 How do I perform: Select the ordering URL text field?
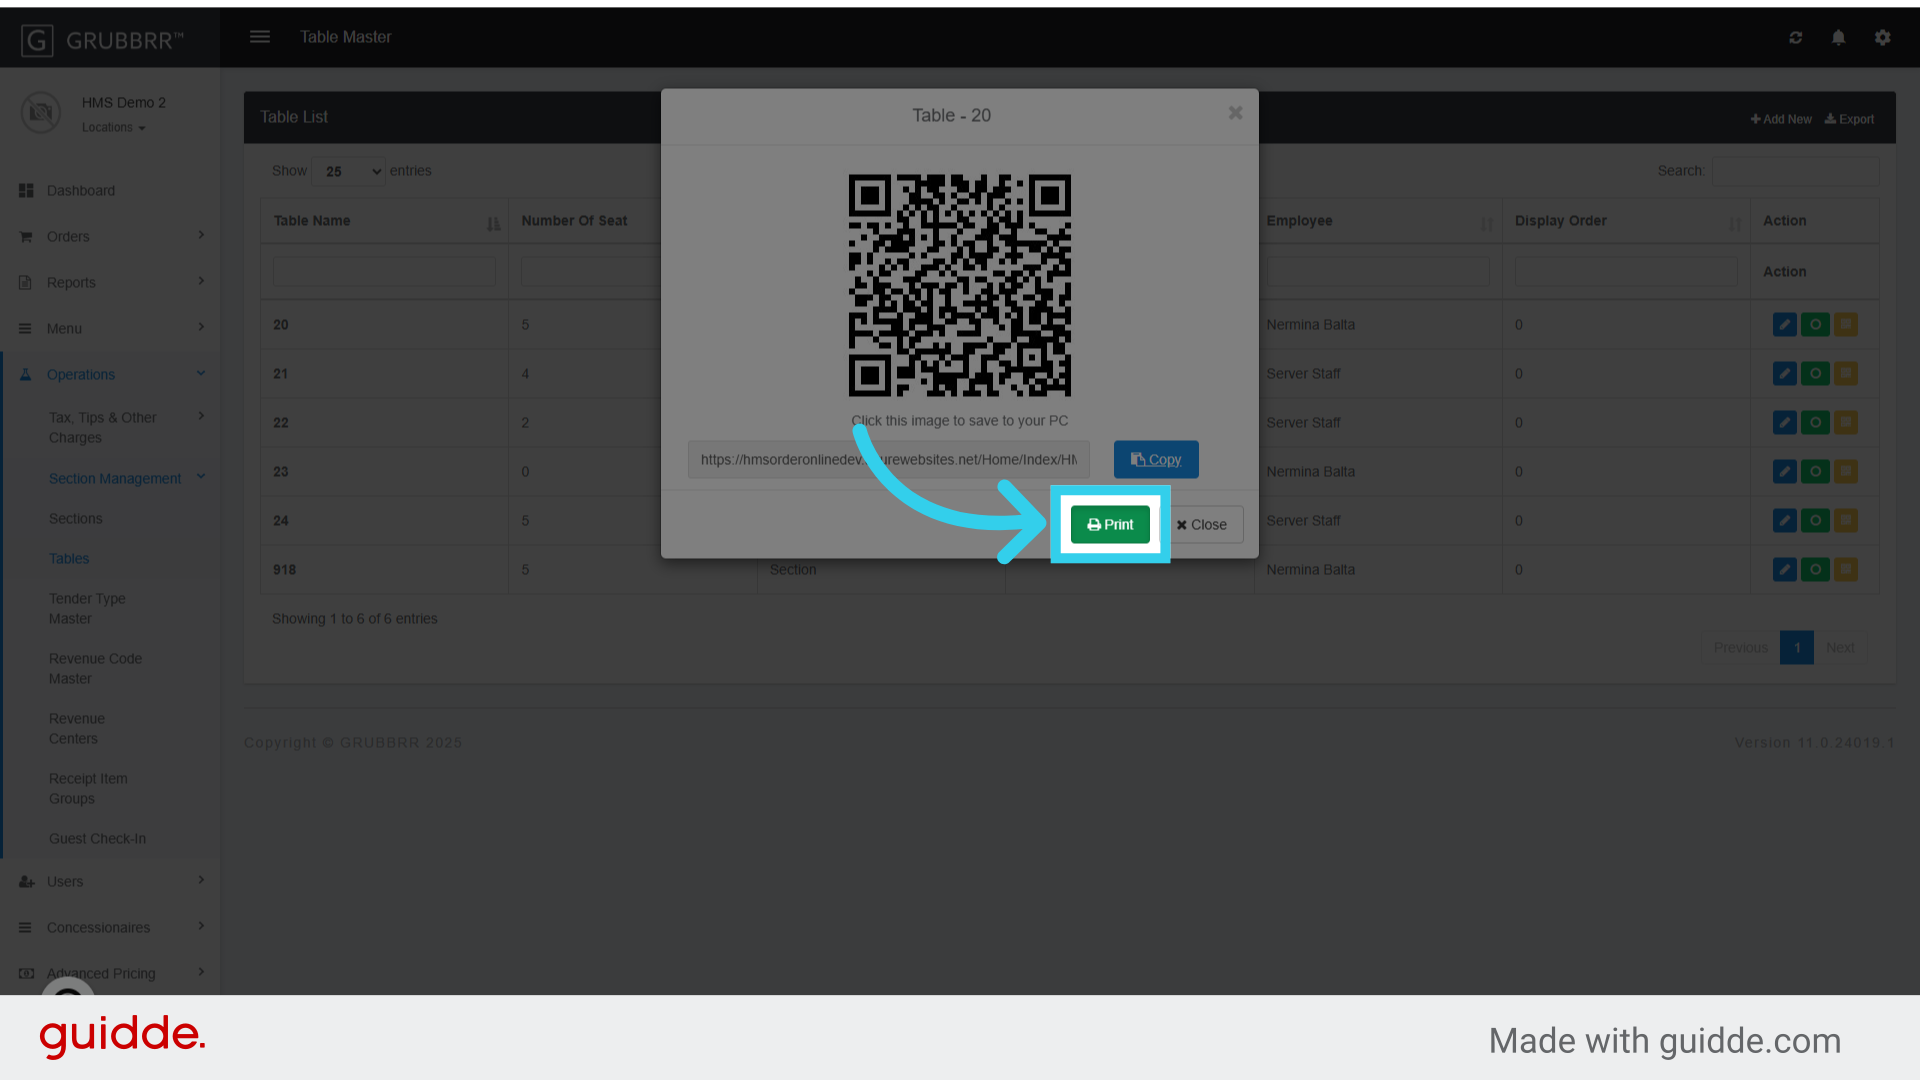888,460
